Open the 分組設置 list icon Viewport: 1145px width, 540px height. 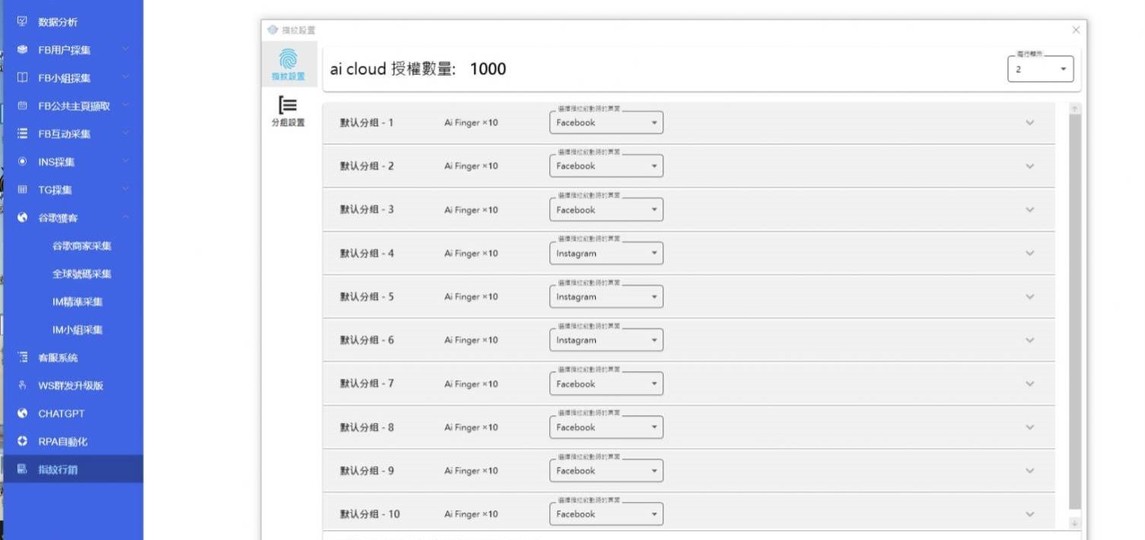(x=288, y=105)
